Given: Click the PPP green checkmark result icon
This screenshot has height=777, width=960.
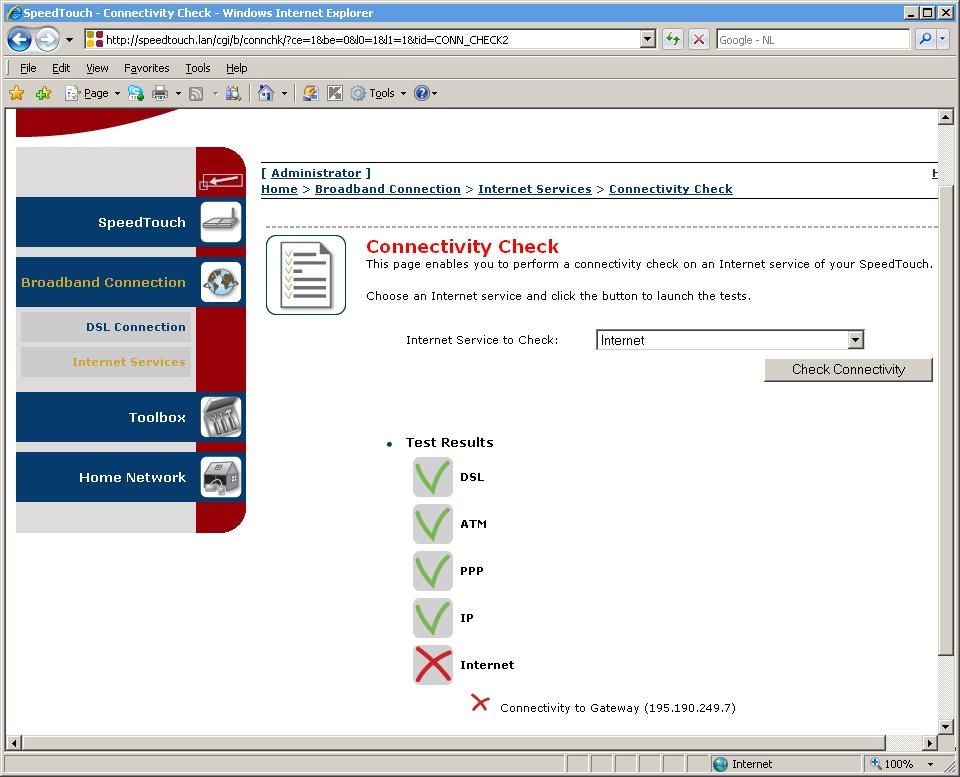Looking at the screenshot, I should pyautogui.click(x=432, y=571).
